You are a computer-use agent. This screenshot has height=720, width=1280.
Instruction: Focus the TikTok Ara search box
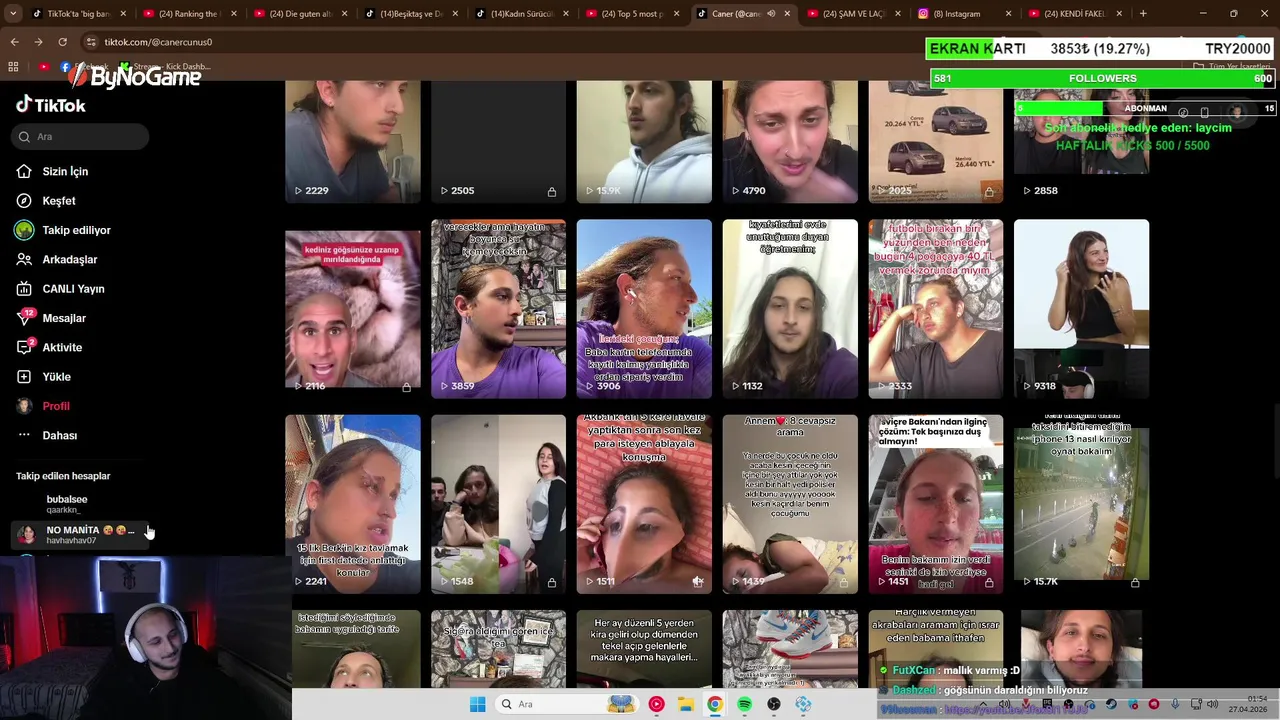(82, 136)
